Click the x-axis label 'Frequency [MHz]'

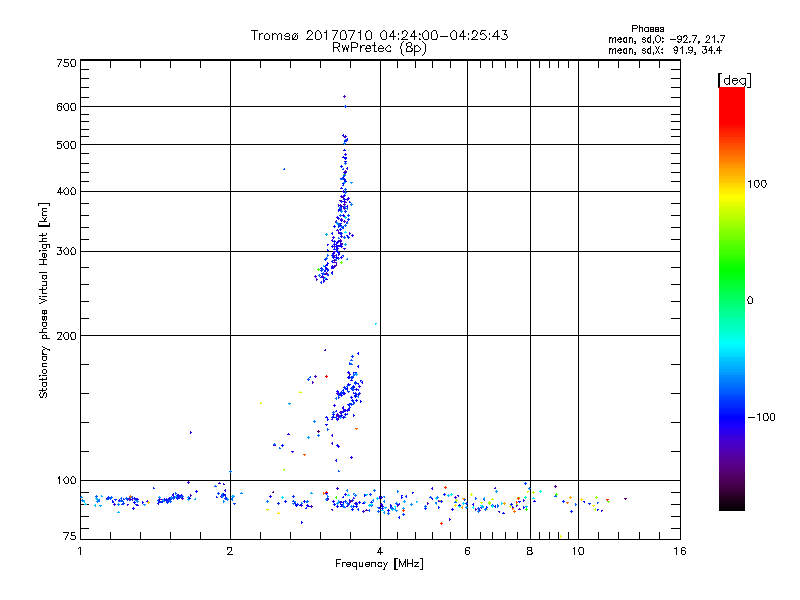point(379,564)
